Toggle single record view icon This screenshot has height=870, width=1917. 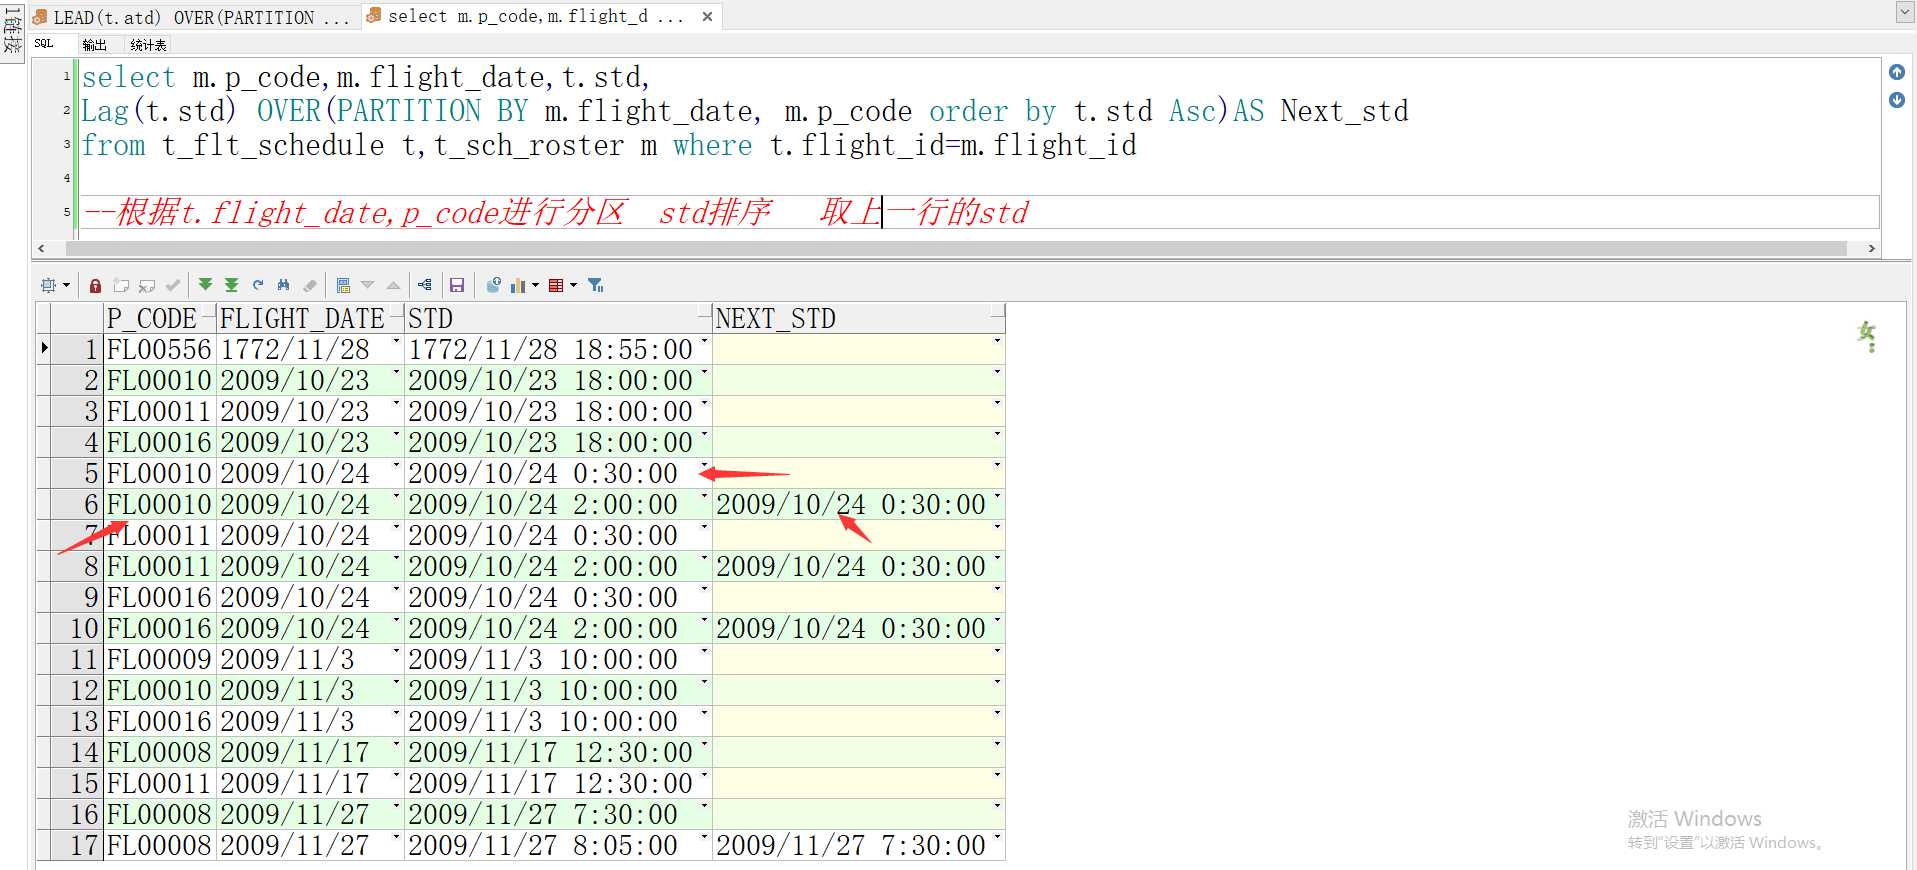[x=343, y=285]
